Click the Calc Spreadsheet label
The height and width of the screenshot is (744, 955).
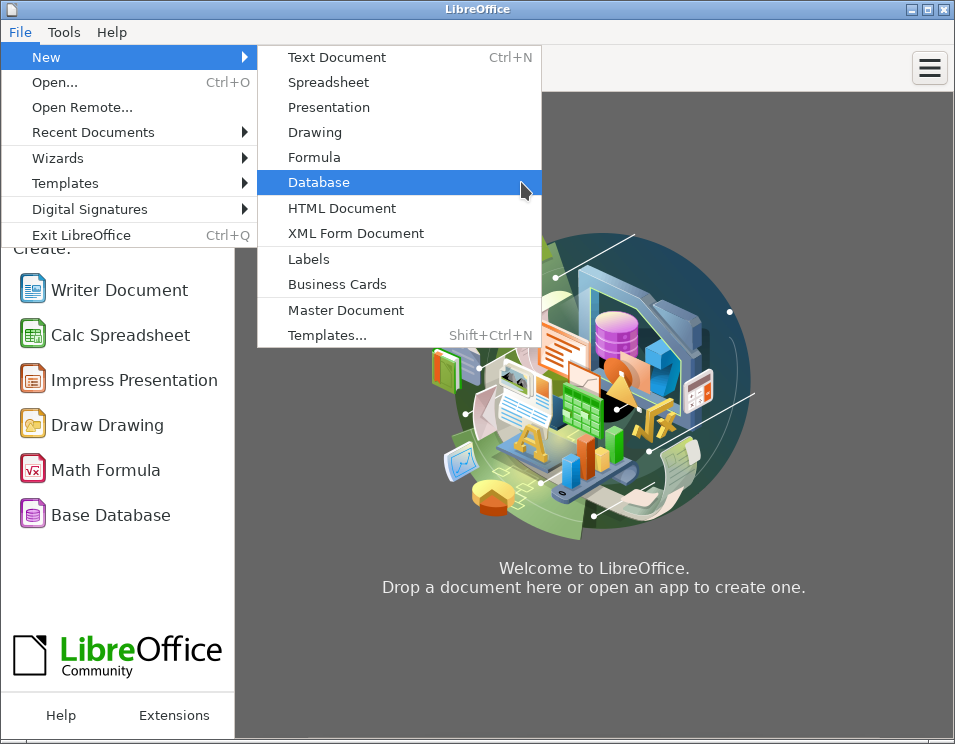click(121, 335)
